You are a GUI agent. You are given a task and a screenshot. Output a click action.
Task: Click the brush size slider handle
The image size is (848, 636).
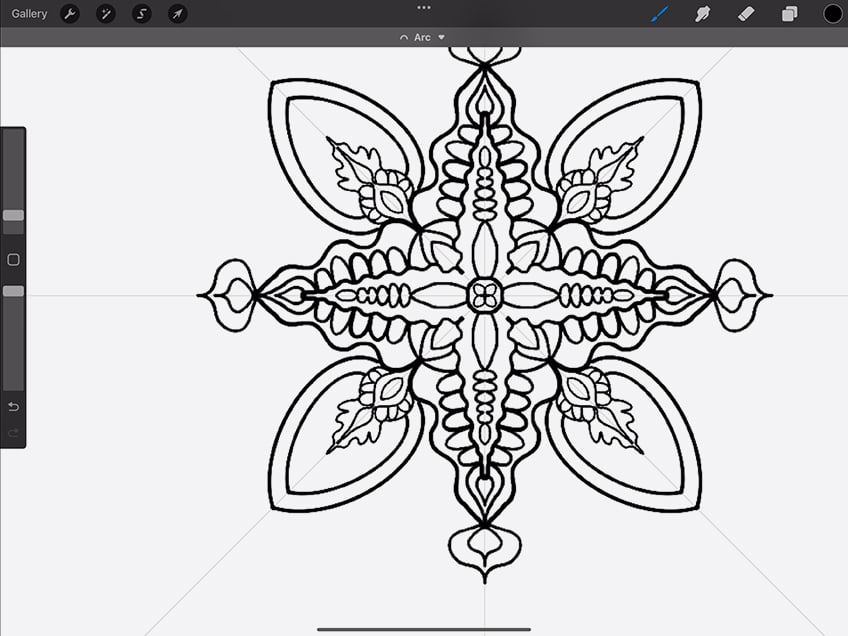[13, 215]
